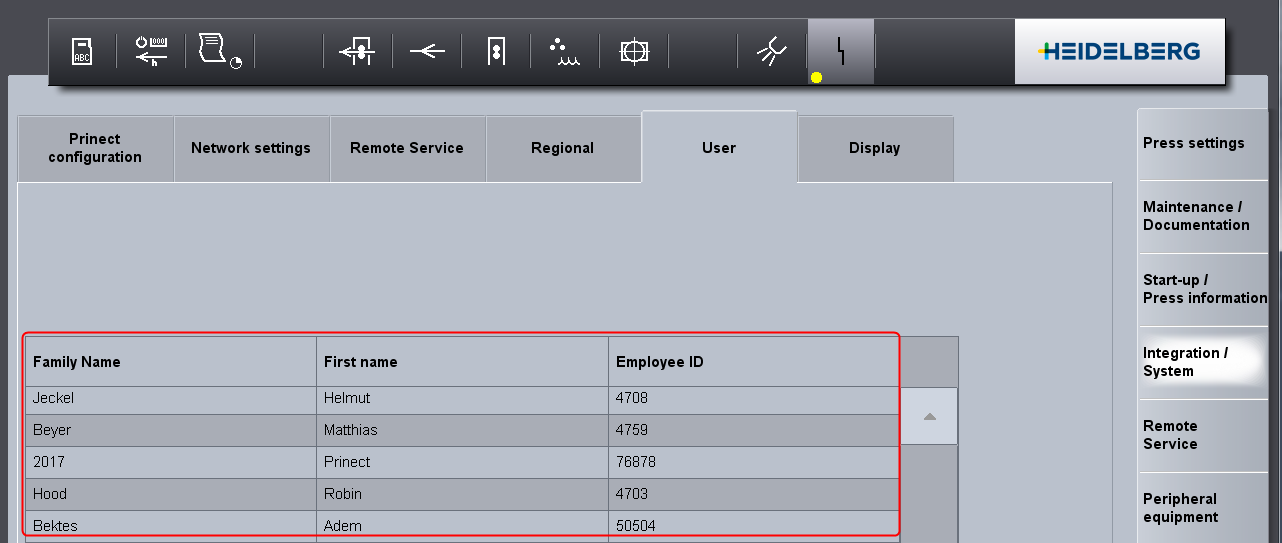Screen dimensions: 1282x543
Task: Go to Maintenance / Documentation section
Action: pyautogui.click(x=1196, y=216)
